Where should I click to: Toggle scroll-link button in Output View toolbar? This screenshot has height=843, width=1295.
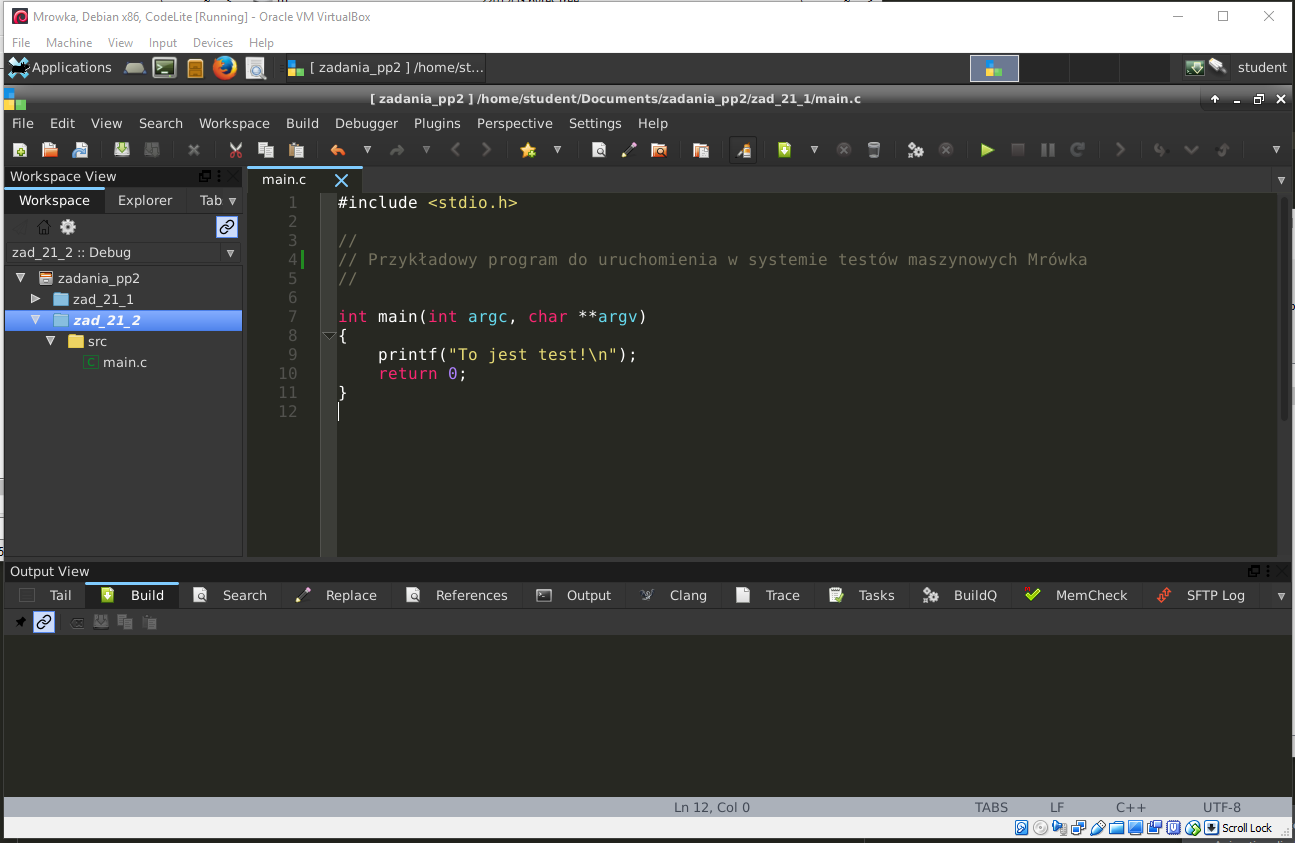click(x=43, y=622)
